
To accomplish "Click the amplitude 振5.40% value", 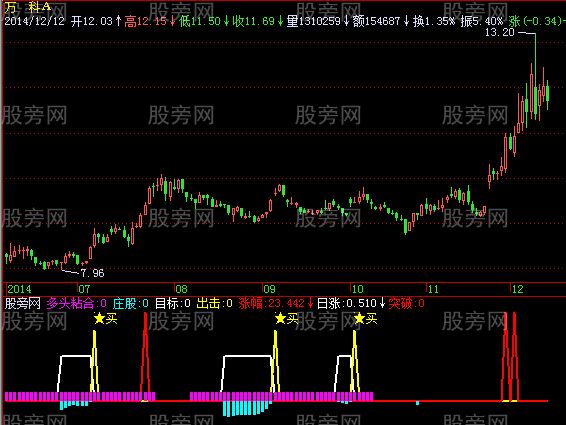I will pos(482,21).
